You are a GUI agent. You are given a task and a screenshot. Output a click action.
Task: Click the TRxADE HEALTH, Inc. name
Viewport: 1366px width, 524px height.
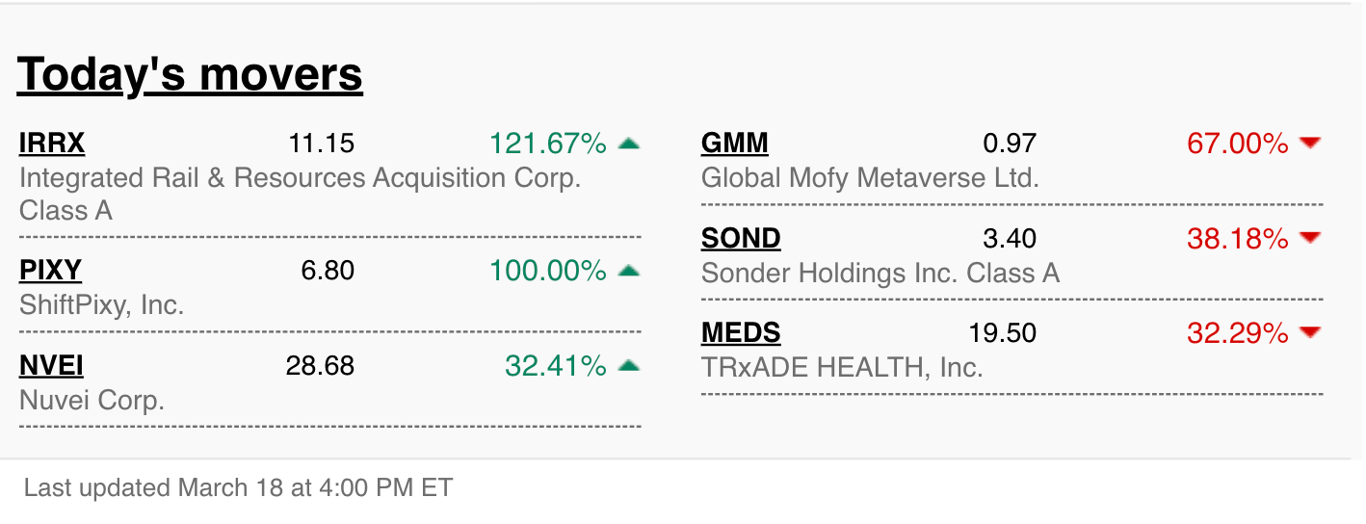842,368
